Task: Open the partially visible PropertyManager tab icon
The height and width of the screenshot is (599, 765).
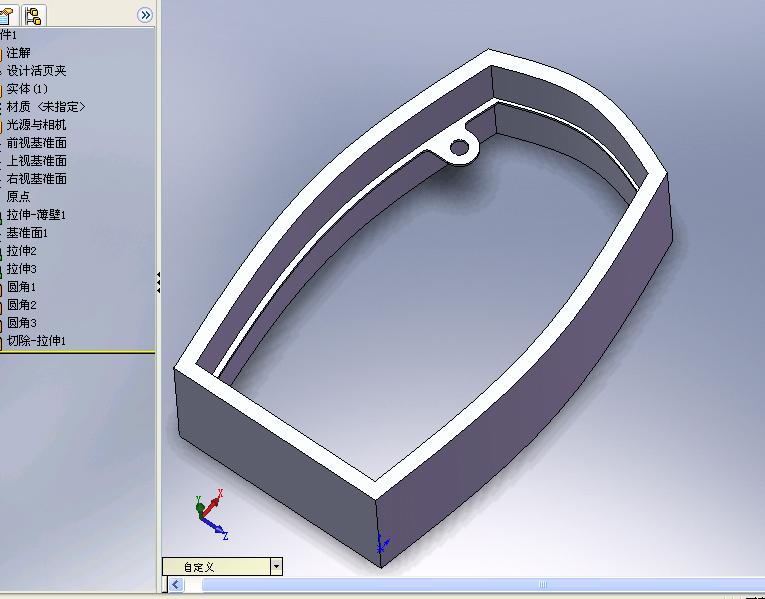Action: 6,16
